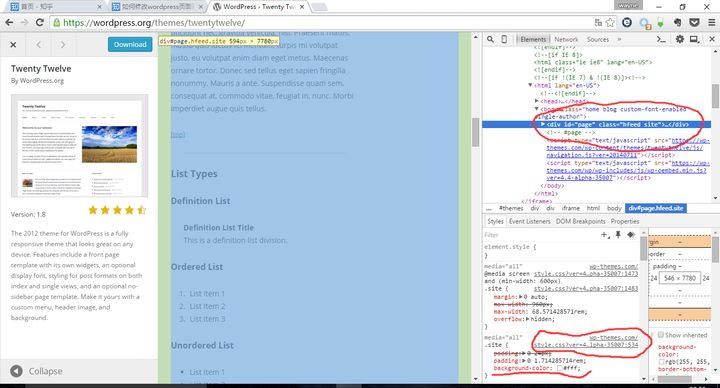Open style.css line 534 source link

pyautogui.click(x=586, y=345)
